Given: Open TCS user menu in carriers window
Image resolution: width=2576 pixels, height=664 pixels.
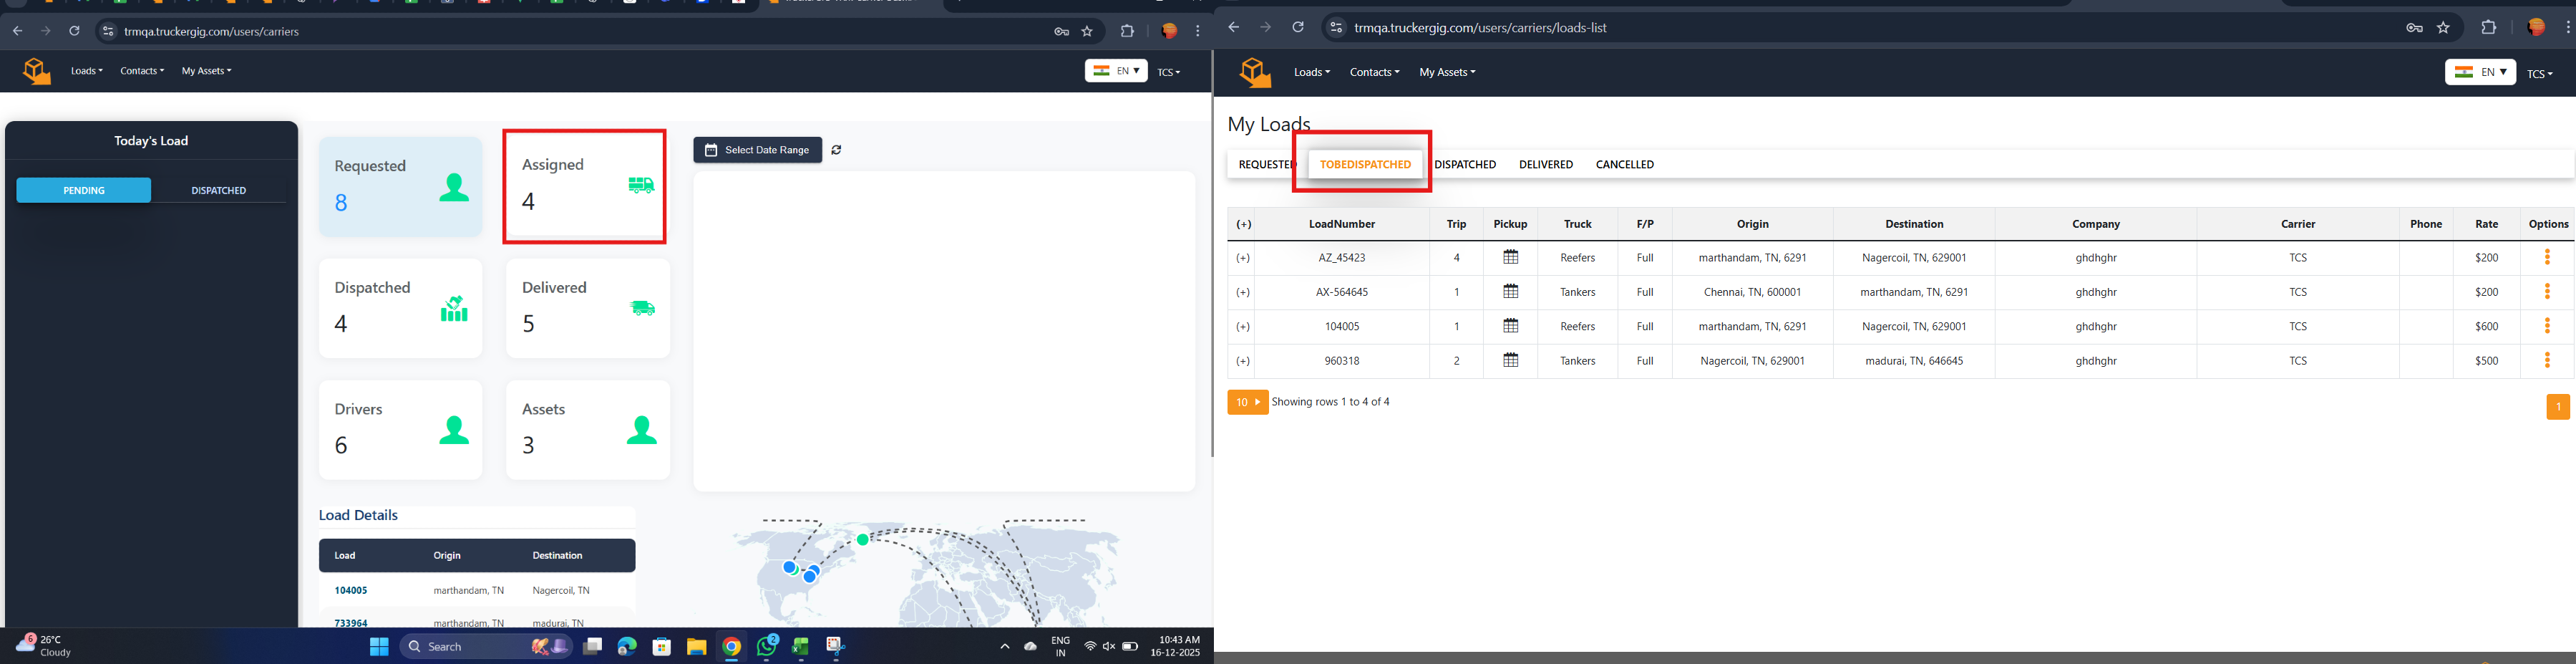Looking at the screenshot, I should (x=1169, y=72).
